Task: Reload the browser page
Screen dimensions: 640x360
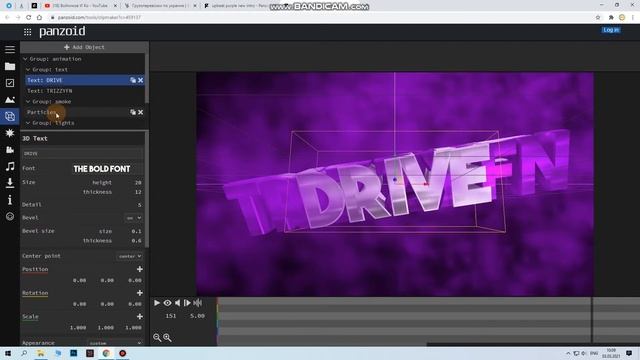Action: pyautogui.click(x=29, y=18)
